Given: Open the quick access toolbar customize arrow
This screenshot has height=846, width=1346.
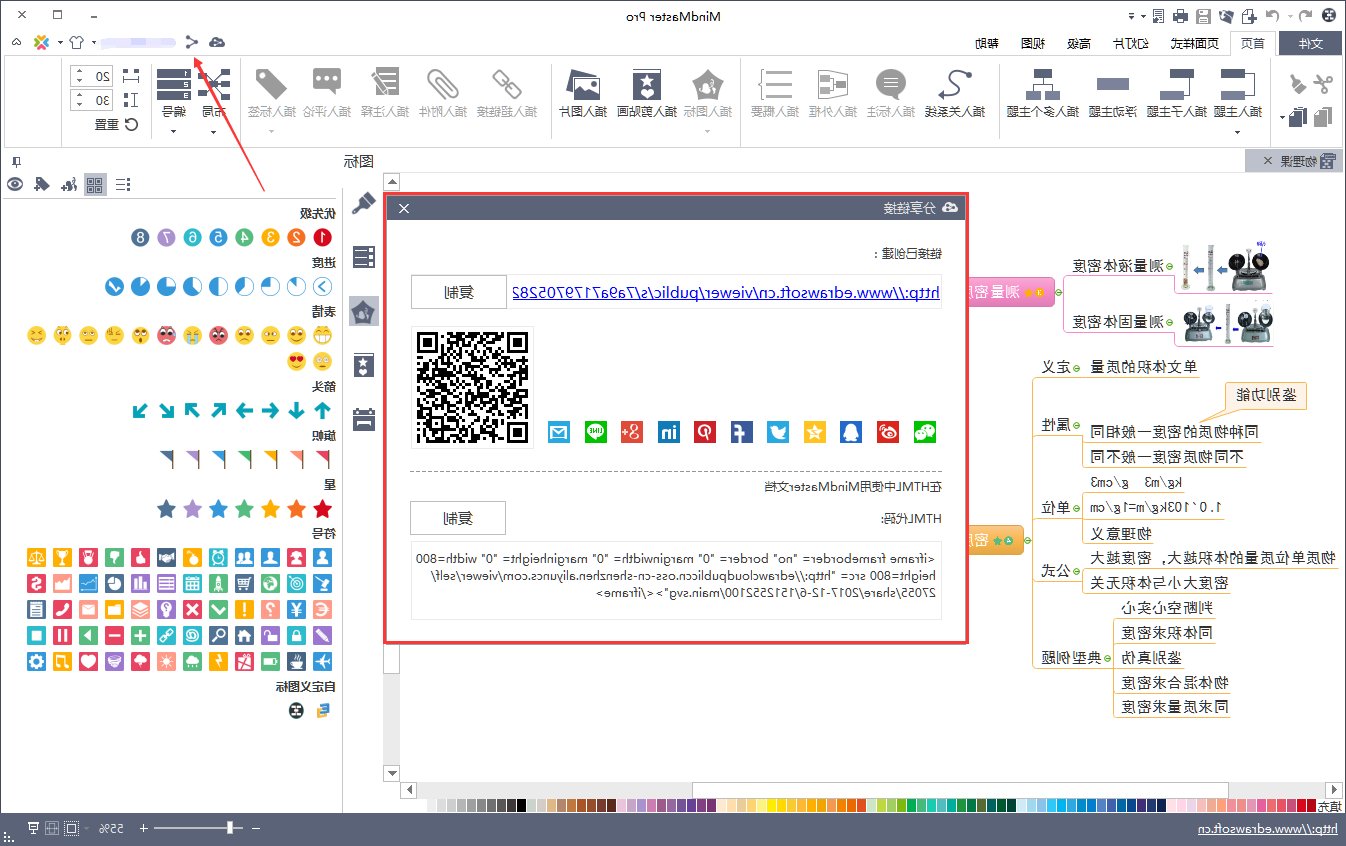Looking at the screenshot, I should pos(1132,16).
